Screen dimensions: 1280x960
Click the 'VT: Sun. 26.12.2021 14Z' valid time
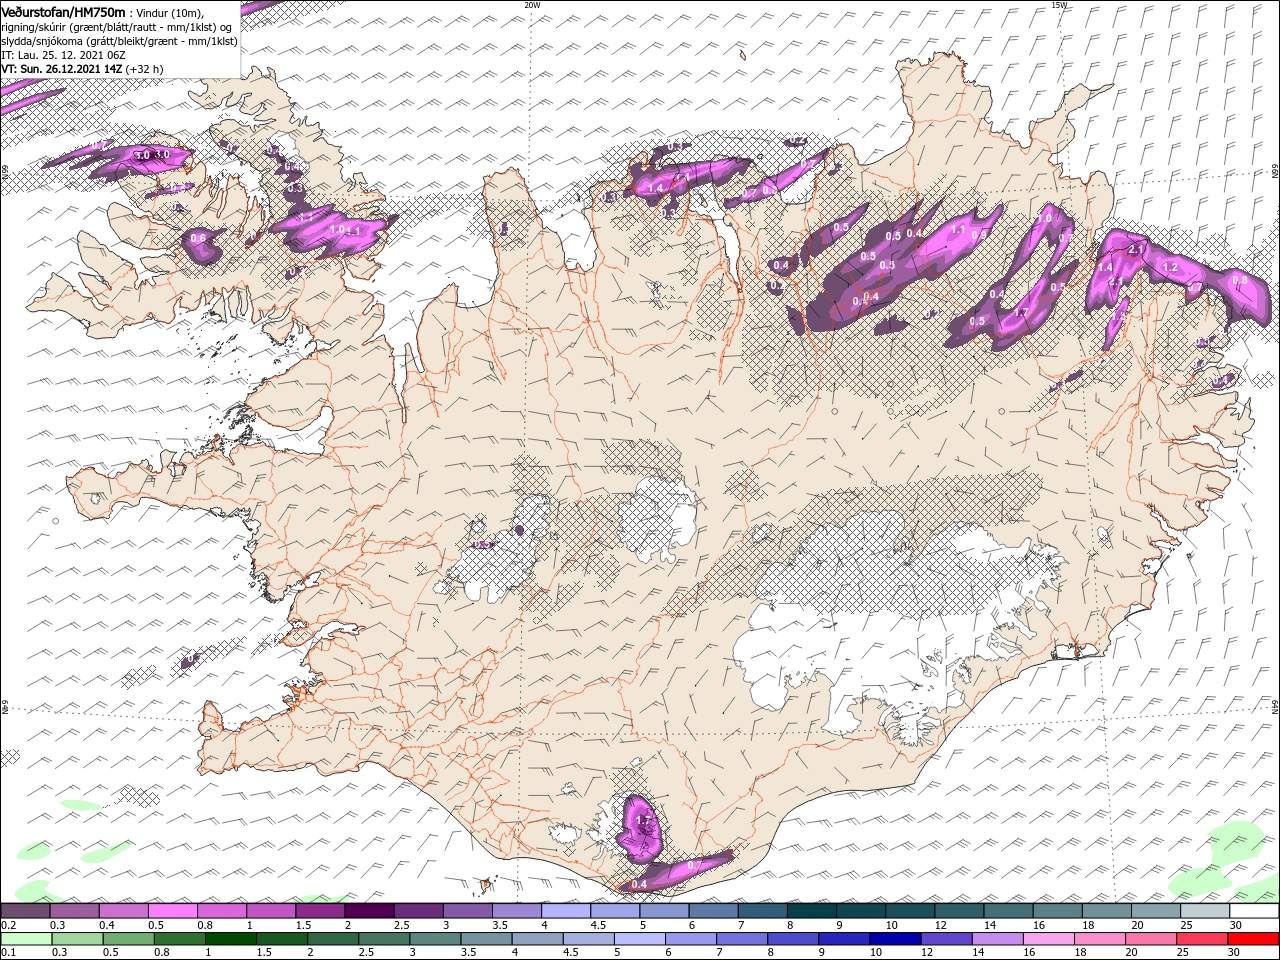tap(62, 69)
